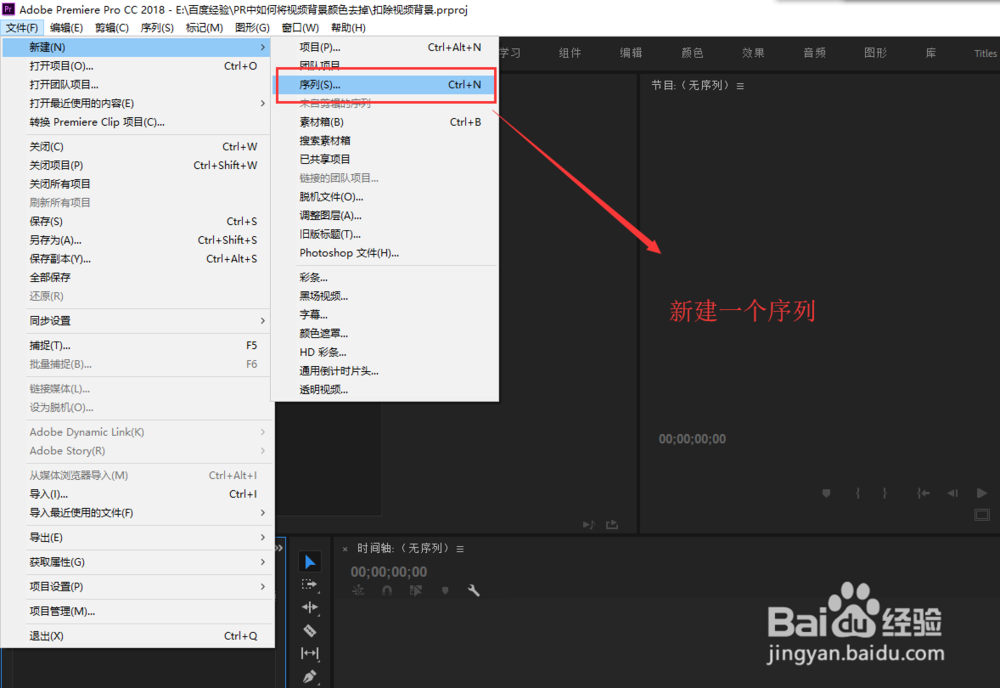Expand the 获取属性(G) submenu
The width and height of the screenshot is (1000, 688).
[x=137, y=562]
